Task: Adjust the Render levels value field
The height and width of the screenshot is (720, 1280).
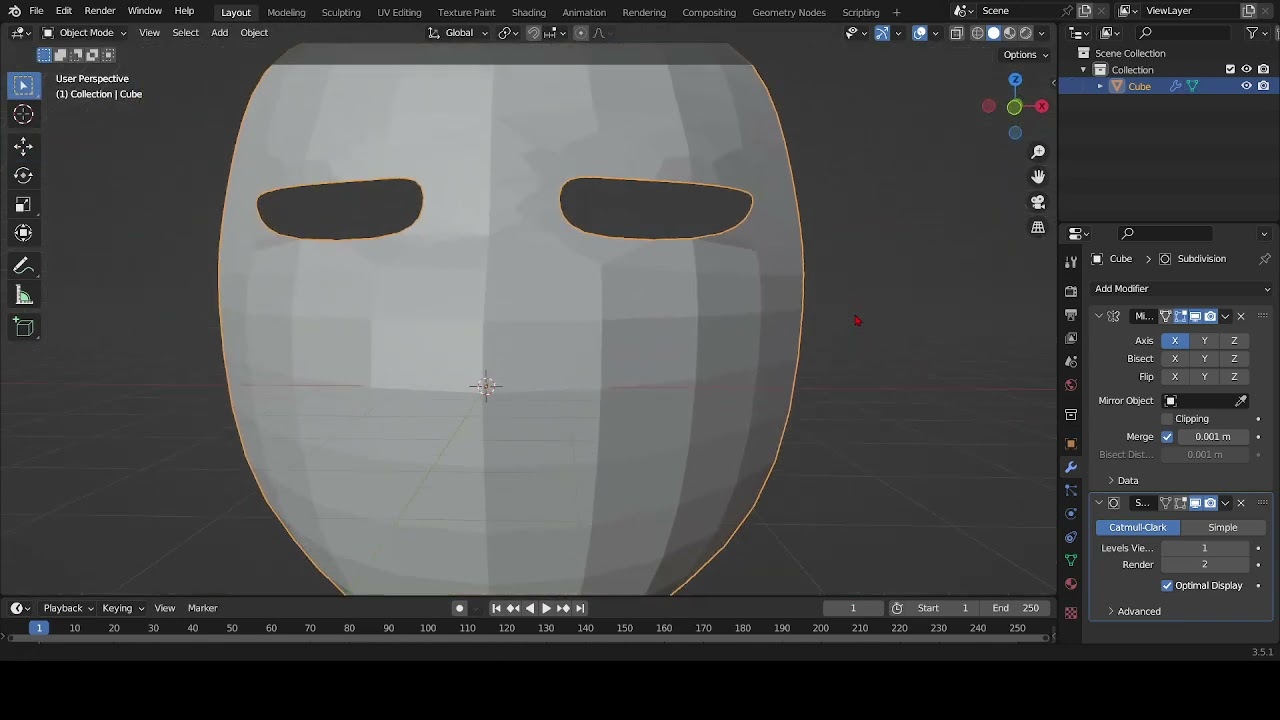Action: click(1204, 565)
